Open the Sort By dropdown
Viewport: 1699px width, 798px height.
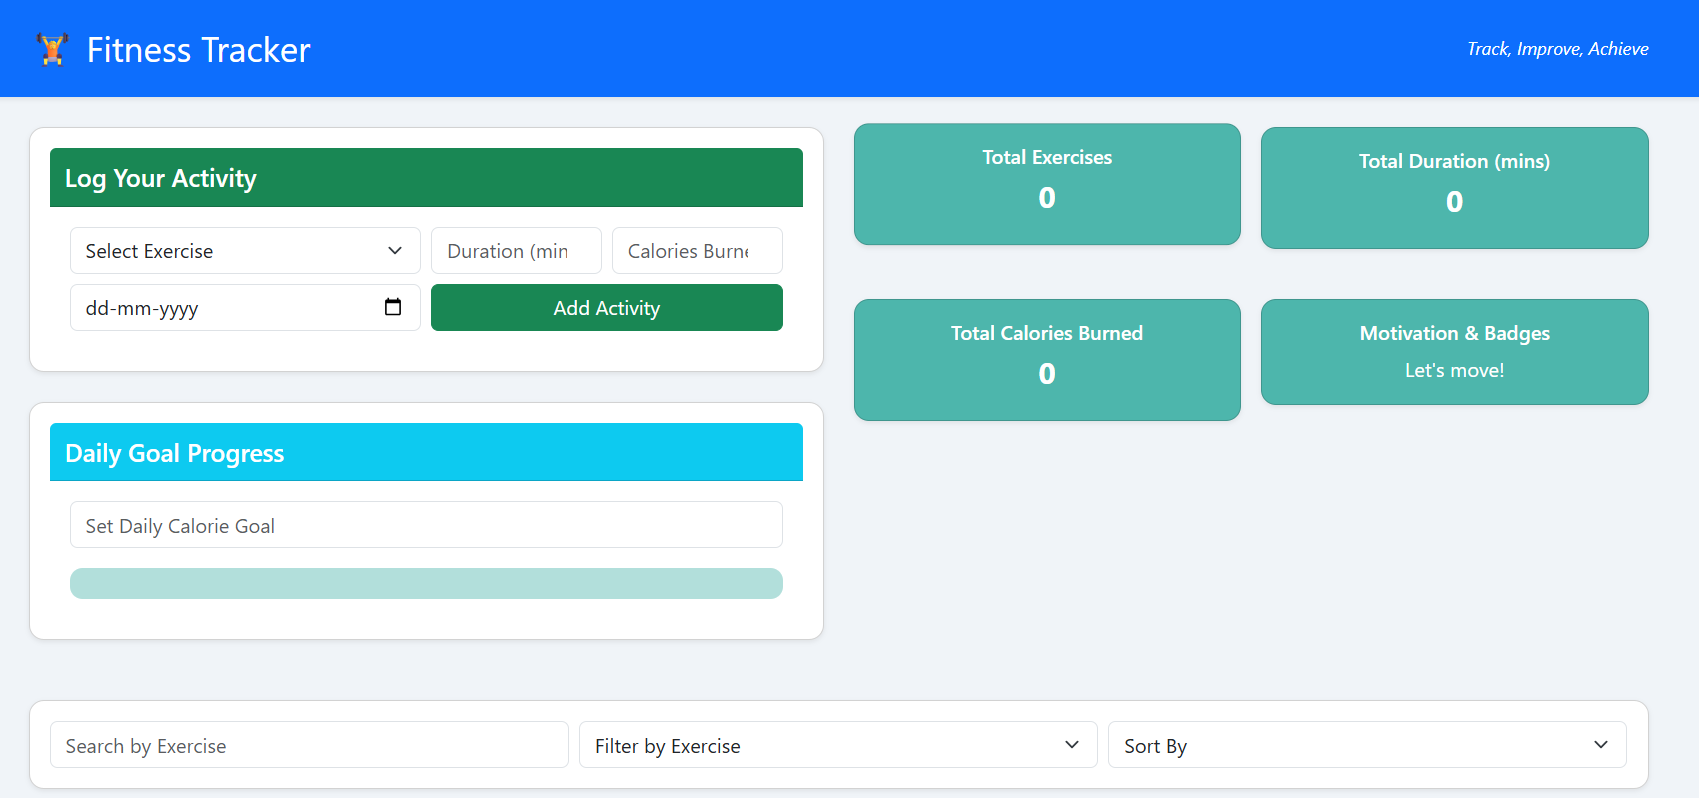pos(1366,745)
